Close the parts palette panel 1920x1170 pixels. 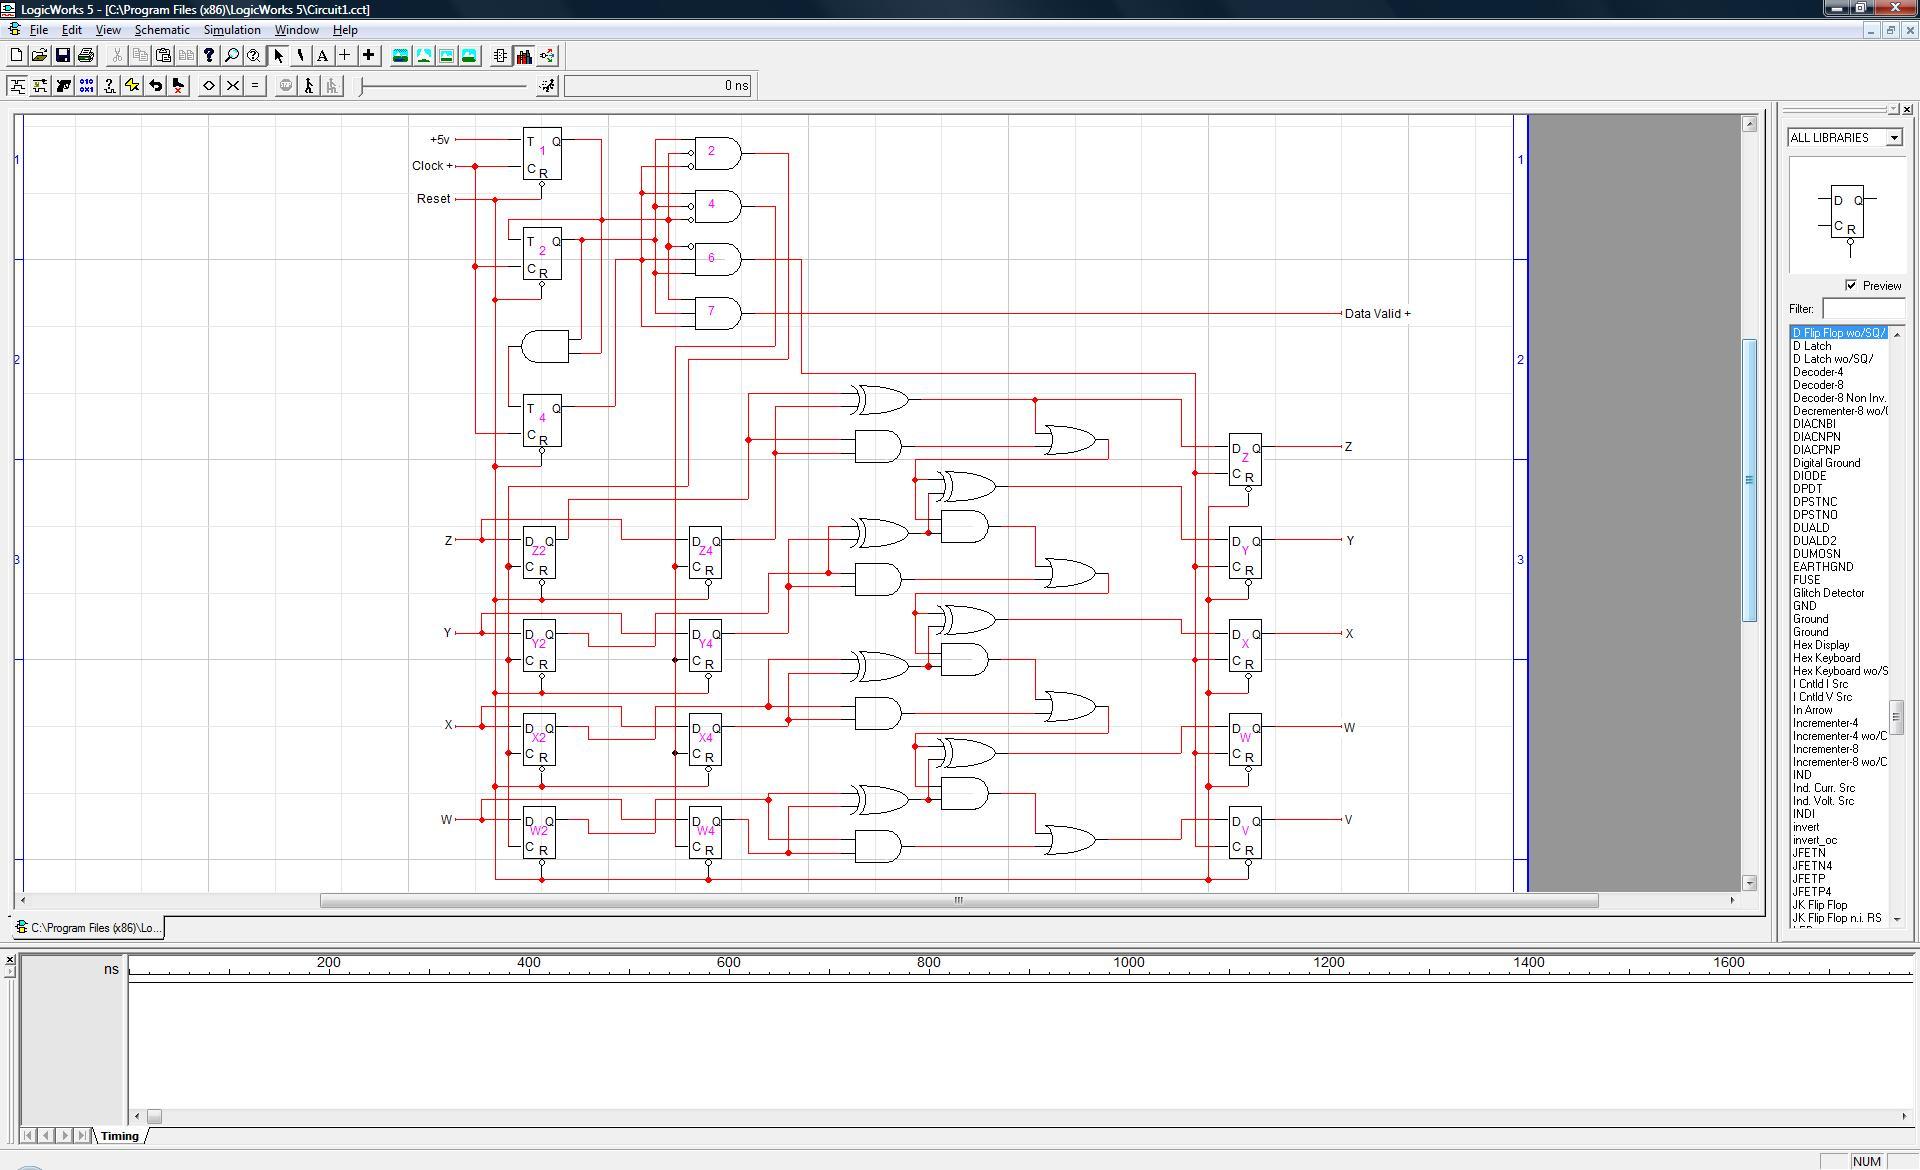(1907, 109)
